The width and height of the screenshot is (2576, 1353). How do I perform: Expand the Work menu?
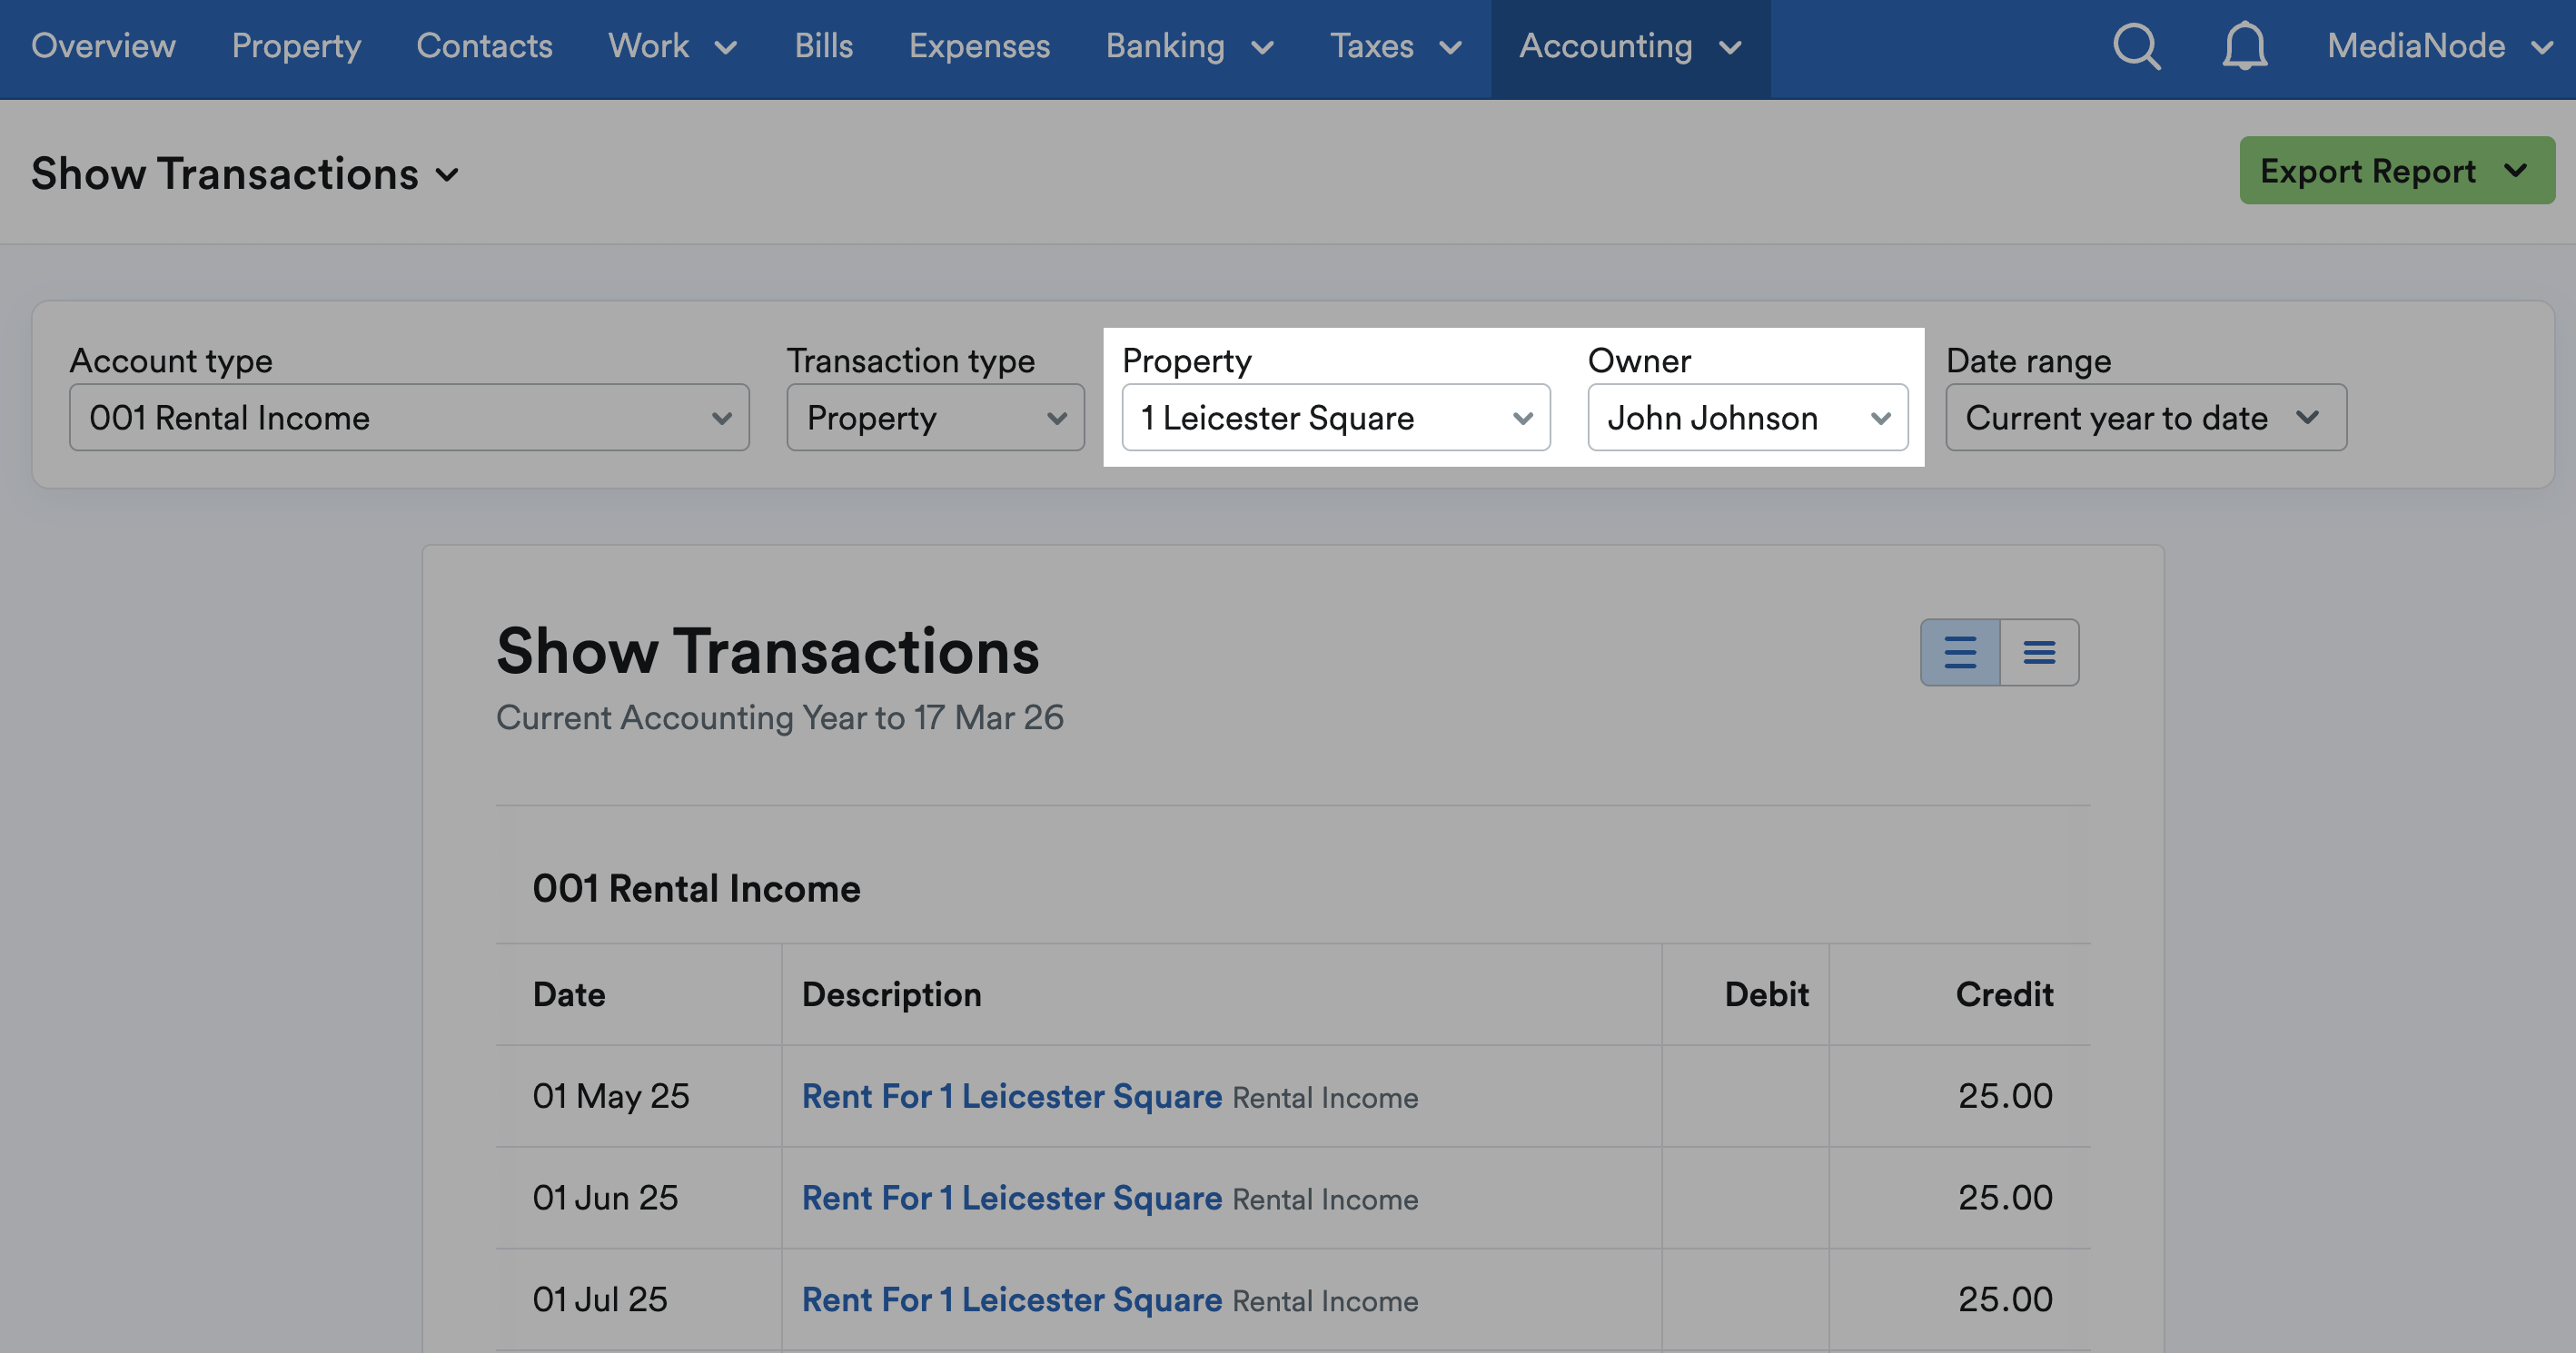(x=673, y=46)
